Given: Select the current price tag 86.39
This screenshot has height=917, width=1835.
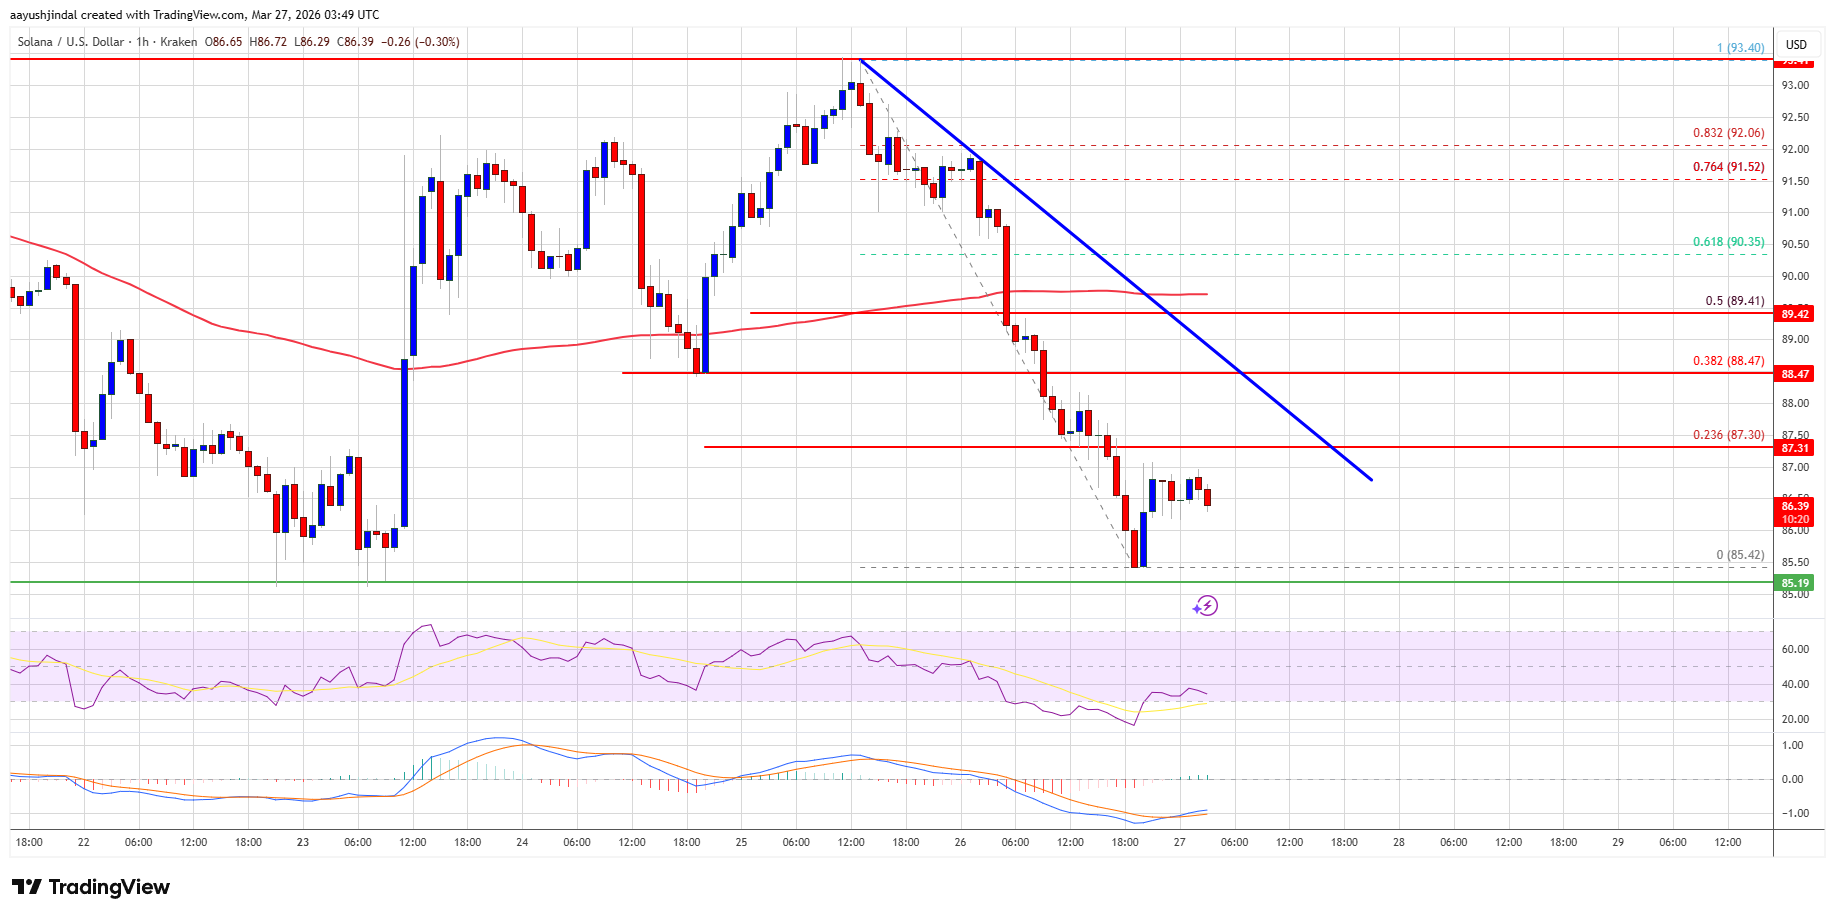Looking at the screenshot, I should [x=1795, y=506].
